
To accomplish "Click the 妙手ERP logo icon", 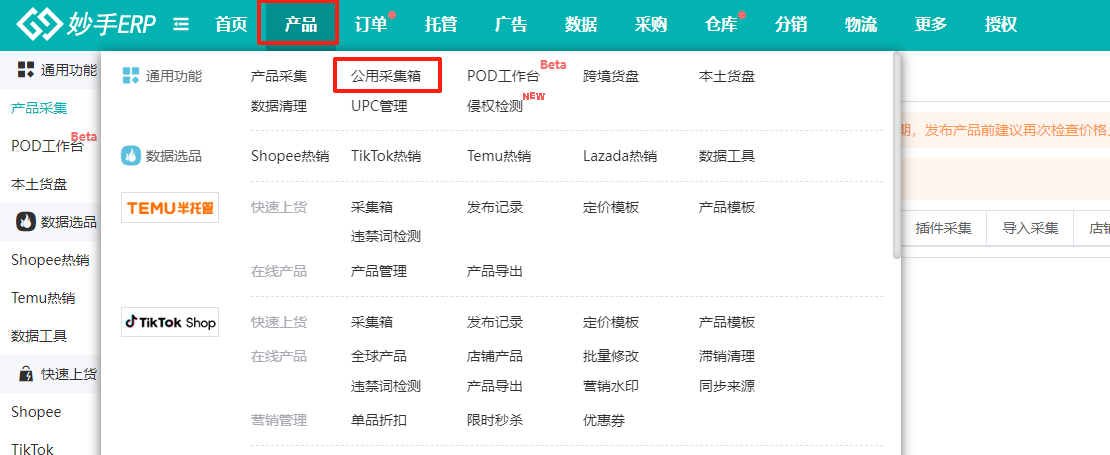I will click(x=38, y=24).
